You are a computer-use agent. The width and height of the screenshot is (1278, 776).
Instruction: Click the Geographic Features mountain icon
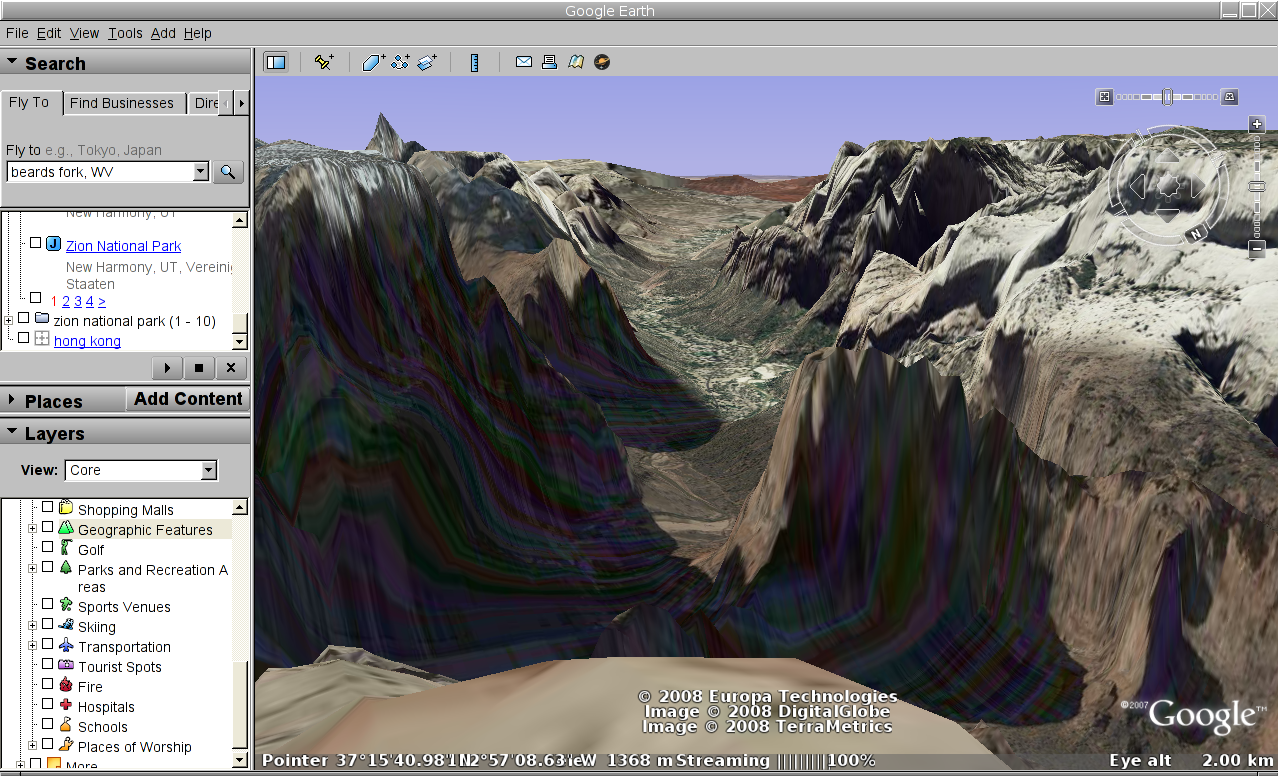click(x=66, y=528)
